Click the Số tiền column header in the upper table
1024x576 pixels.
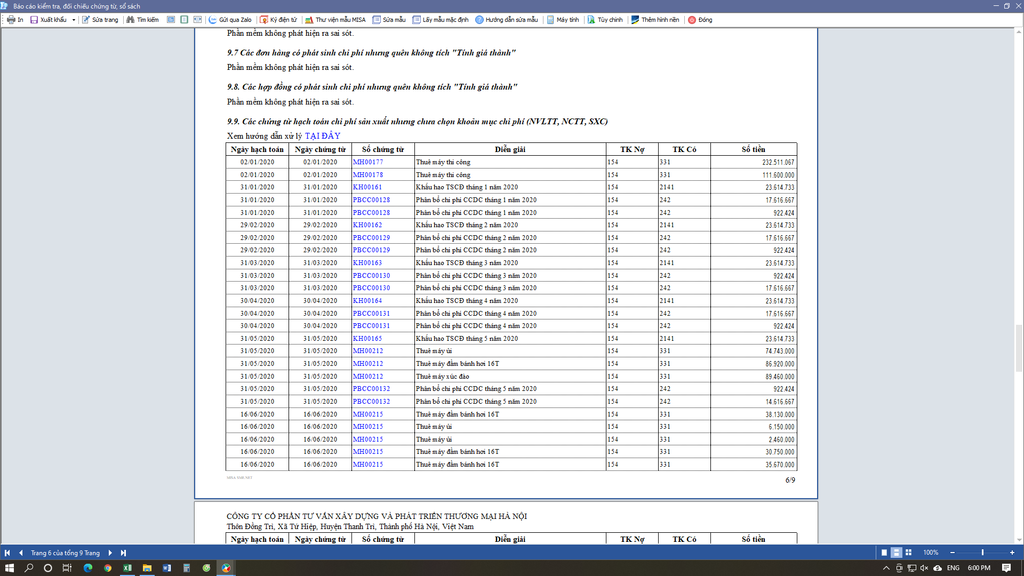(753, 150)
